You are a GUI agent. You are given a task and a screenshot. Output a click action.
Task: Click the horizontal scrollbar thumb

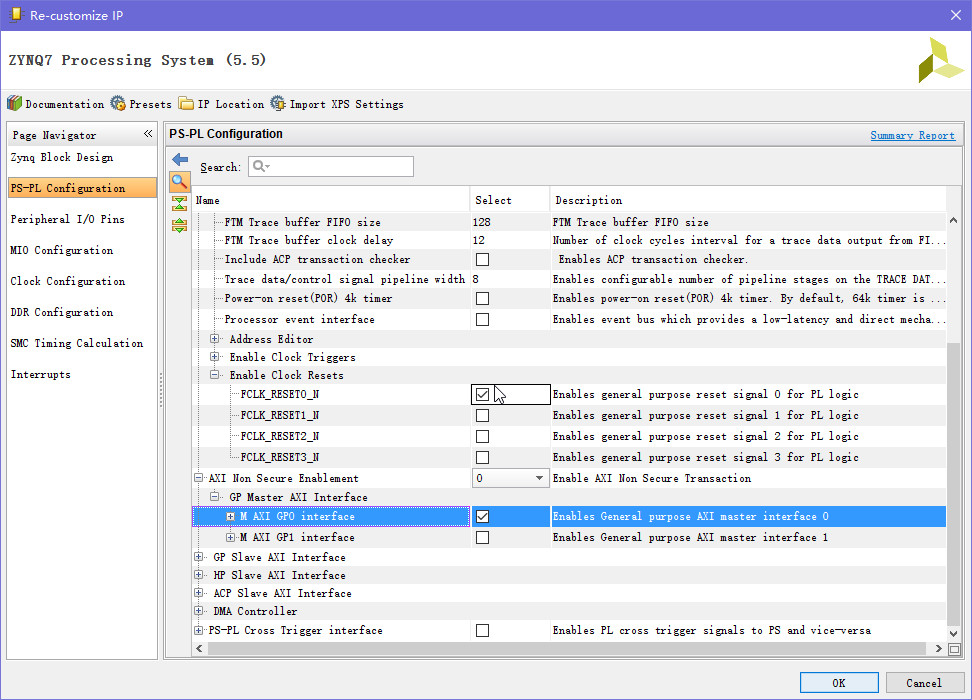(566, 649)
